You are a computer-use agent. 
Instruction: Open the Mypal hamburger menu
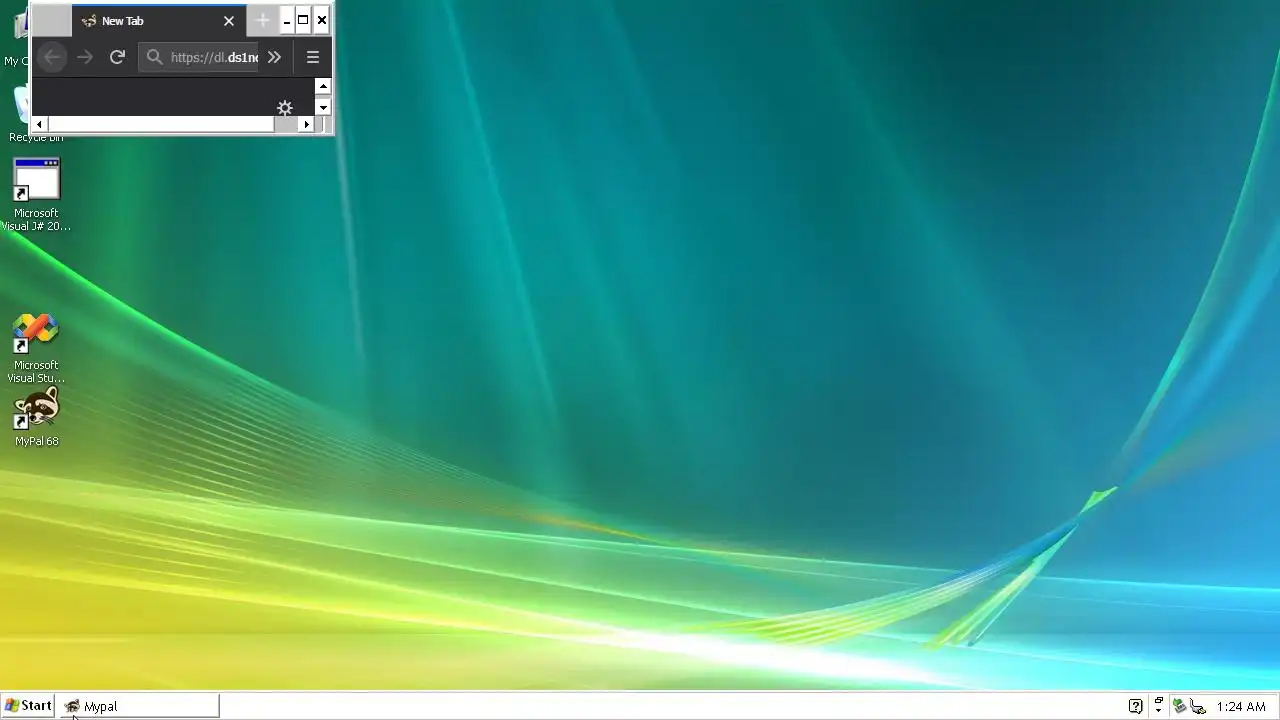[x=313, y=57]
